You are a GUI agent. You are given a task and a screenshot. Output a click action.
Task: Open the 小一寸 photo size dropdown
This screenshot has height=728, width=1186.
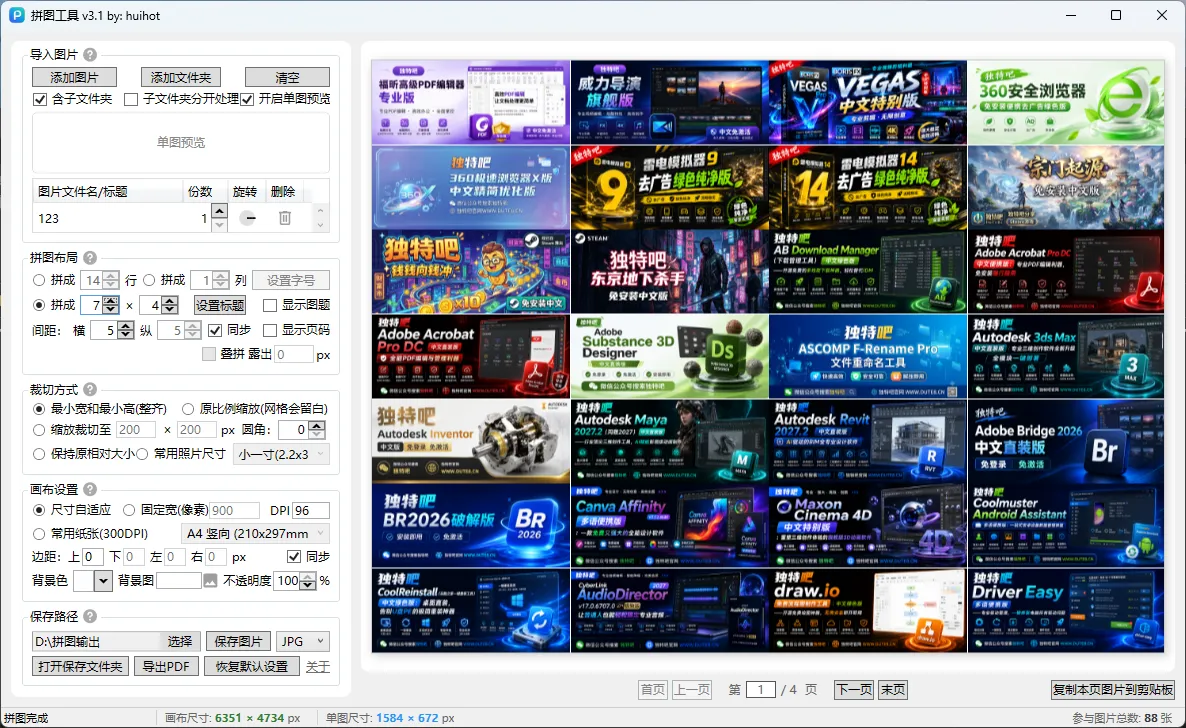(x=281, y=454)
